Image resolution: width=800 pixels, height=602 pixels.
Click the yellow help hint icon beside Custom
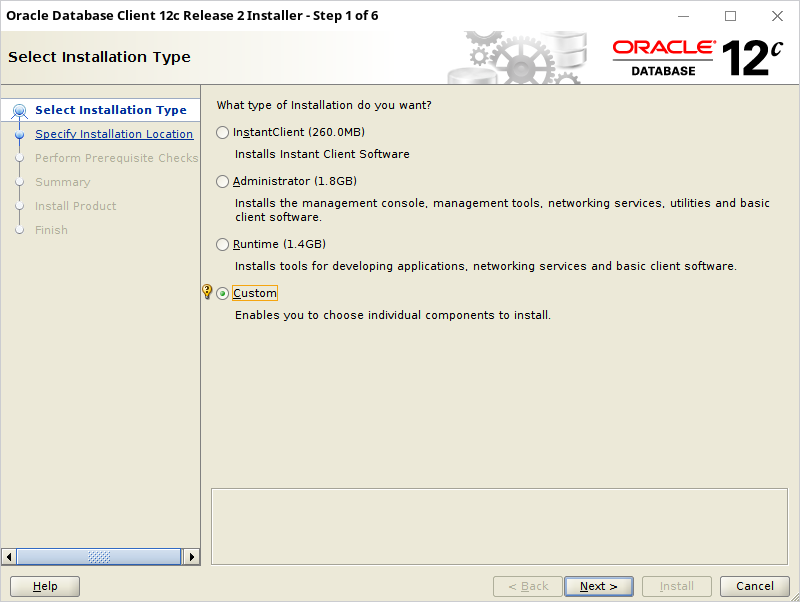[207, 292]
